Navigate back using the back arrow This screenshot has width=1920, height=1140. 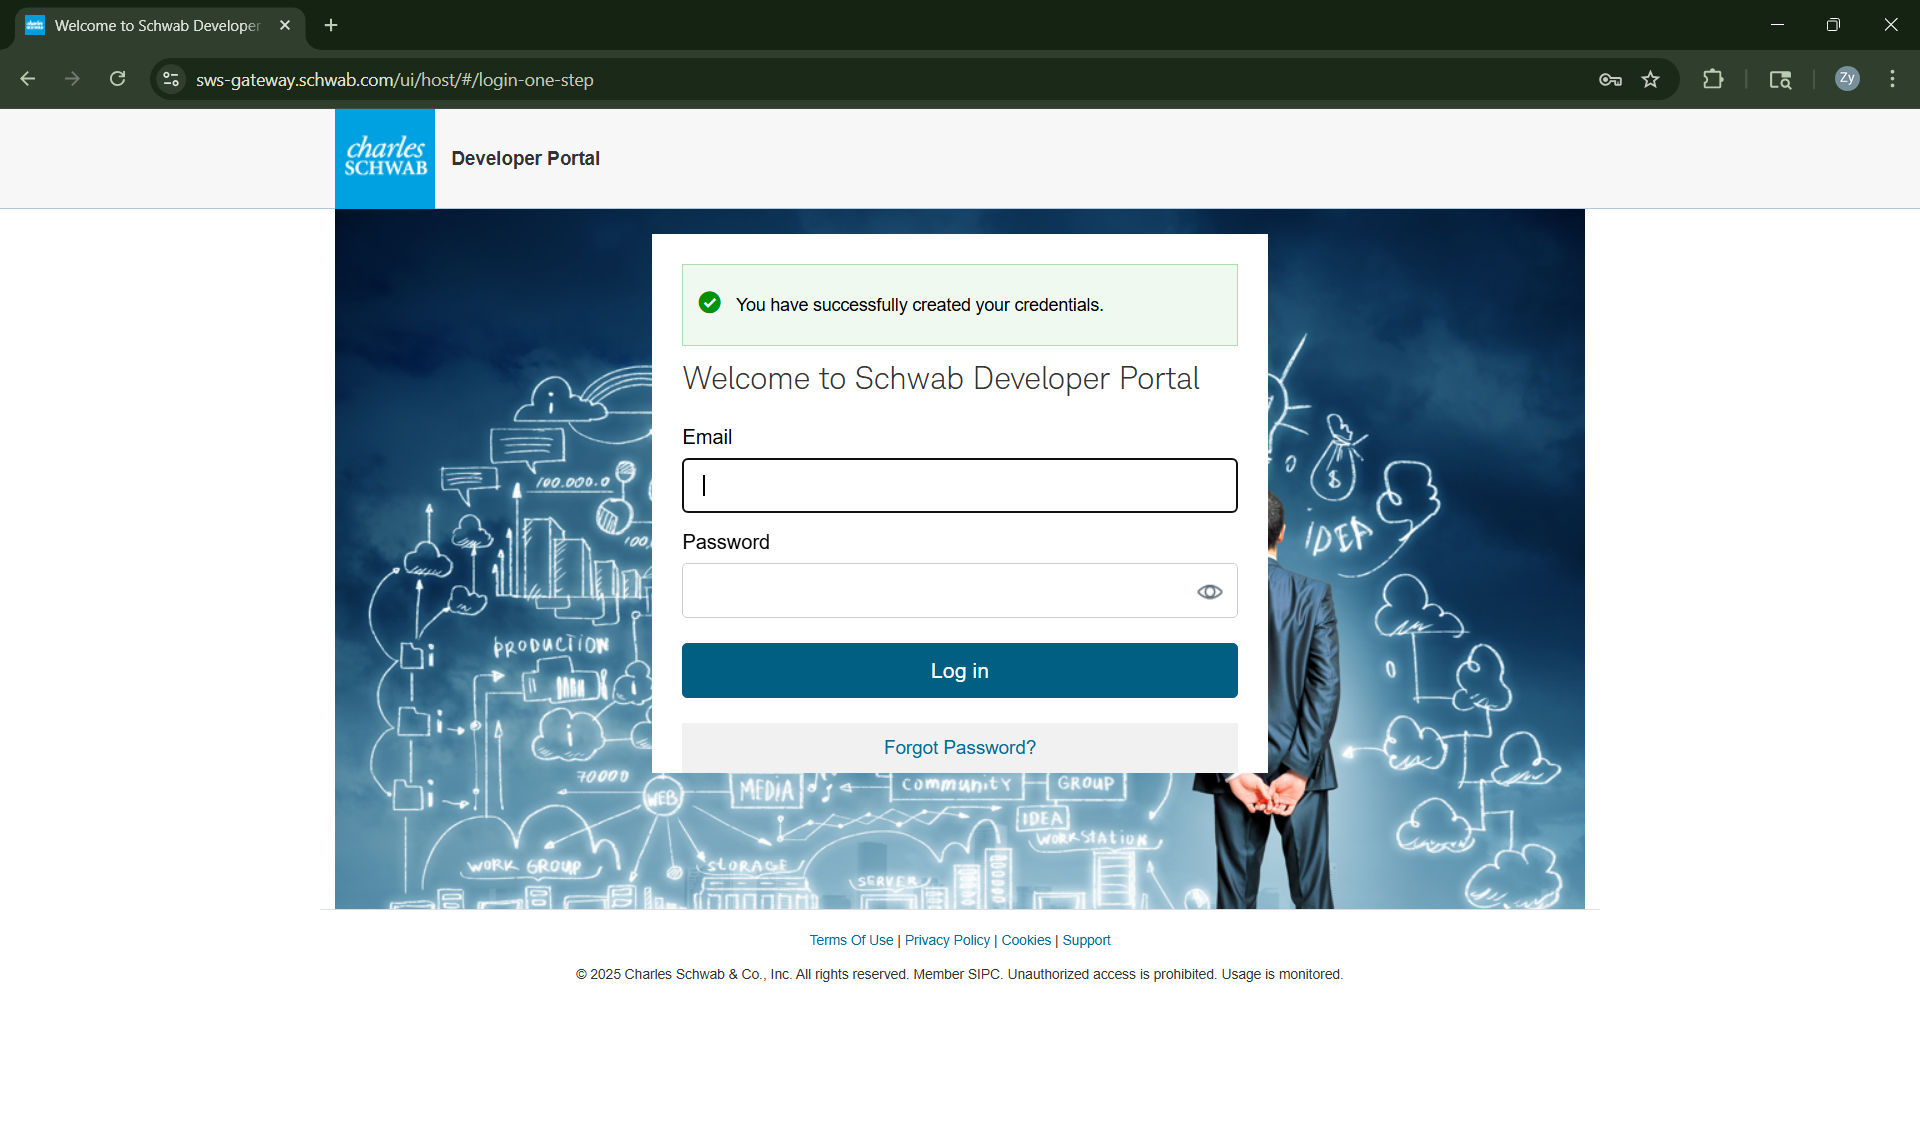(27, 79)
